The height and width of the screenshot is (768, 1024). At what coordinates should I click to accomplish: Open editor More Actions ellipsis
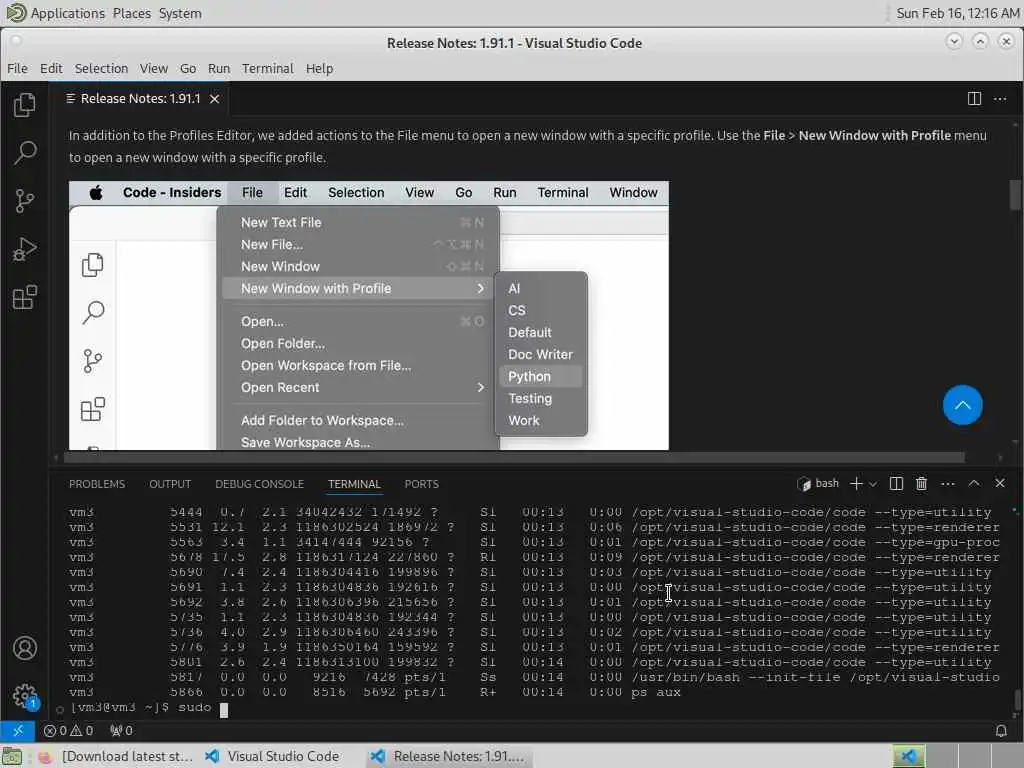1000,99
